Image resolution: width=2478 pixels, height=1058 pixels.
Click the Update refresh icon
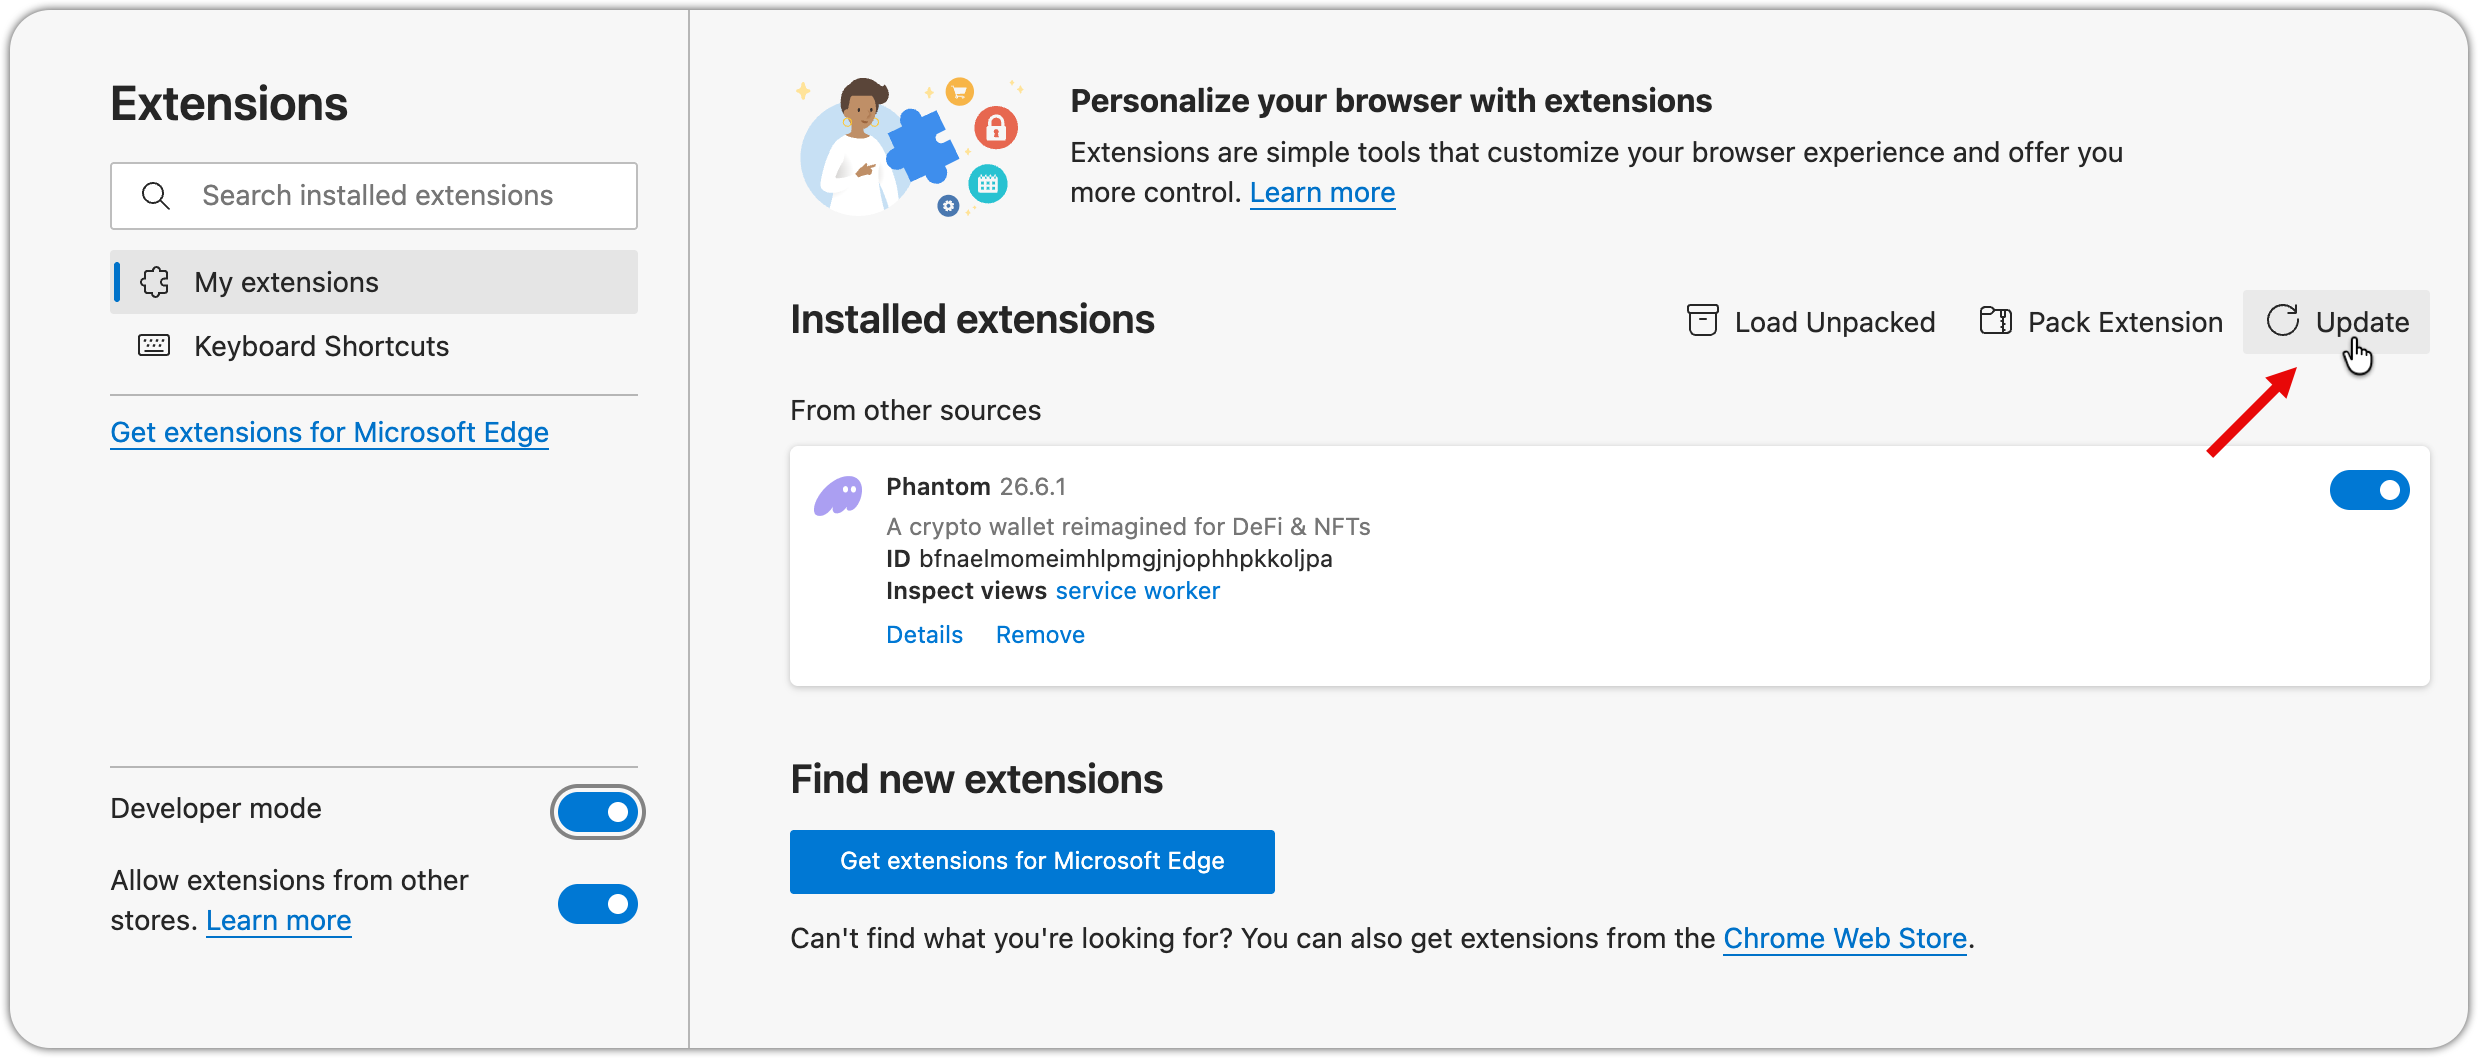[x=2282, y=321]
